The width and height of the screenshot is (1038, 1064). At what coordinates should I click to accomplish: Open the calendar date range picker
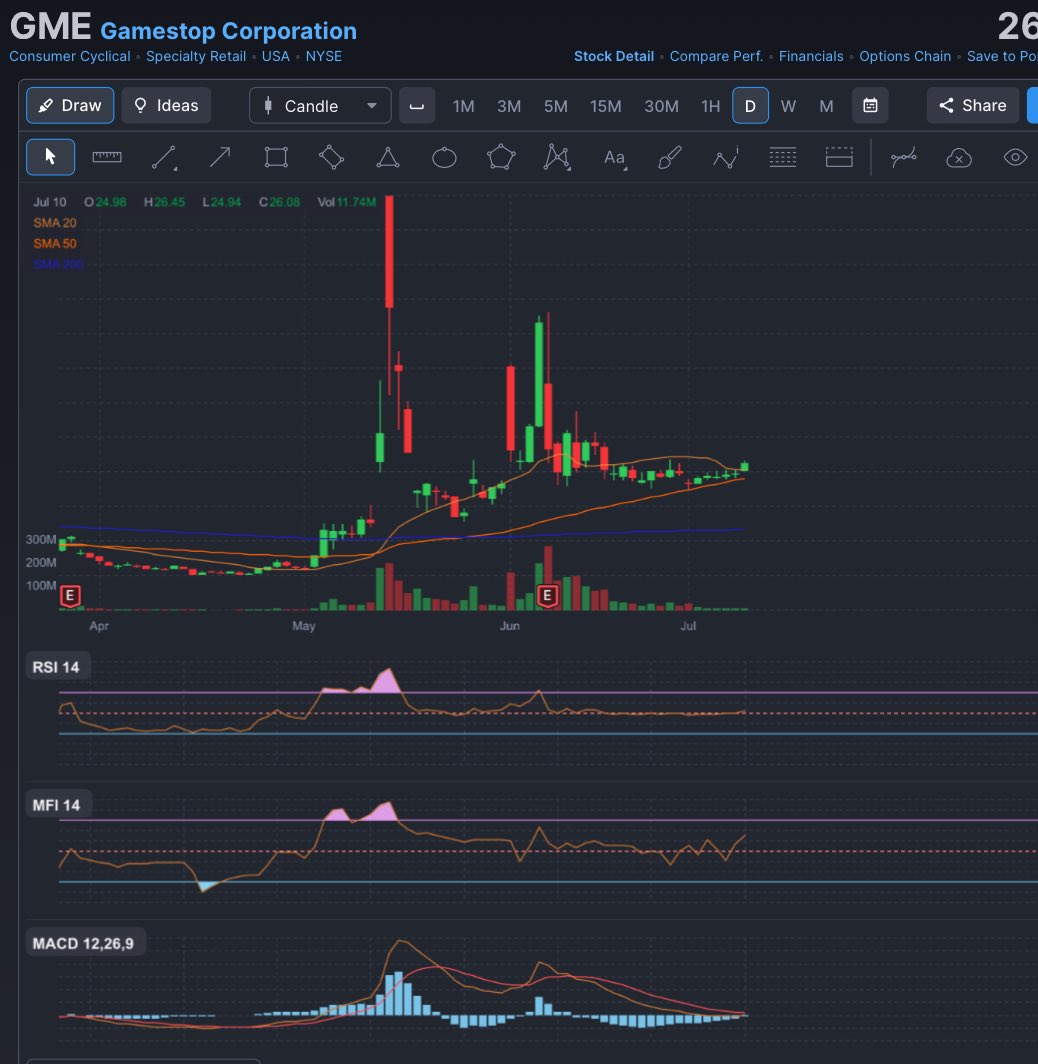pyautogui.click(x=870, y=106)
